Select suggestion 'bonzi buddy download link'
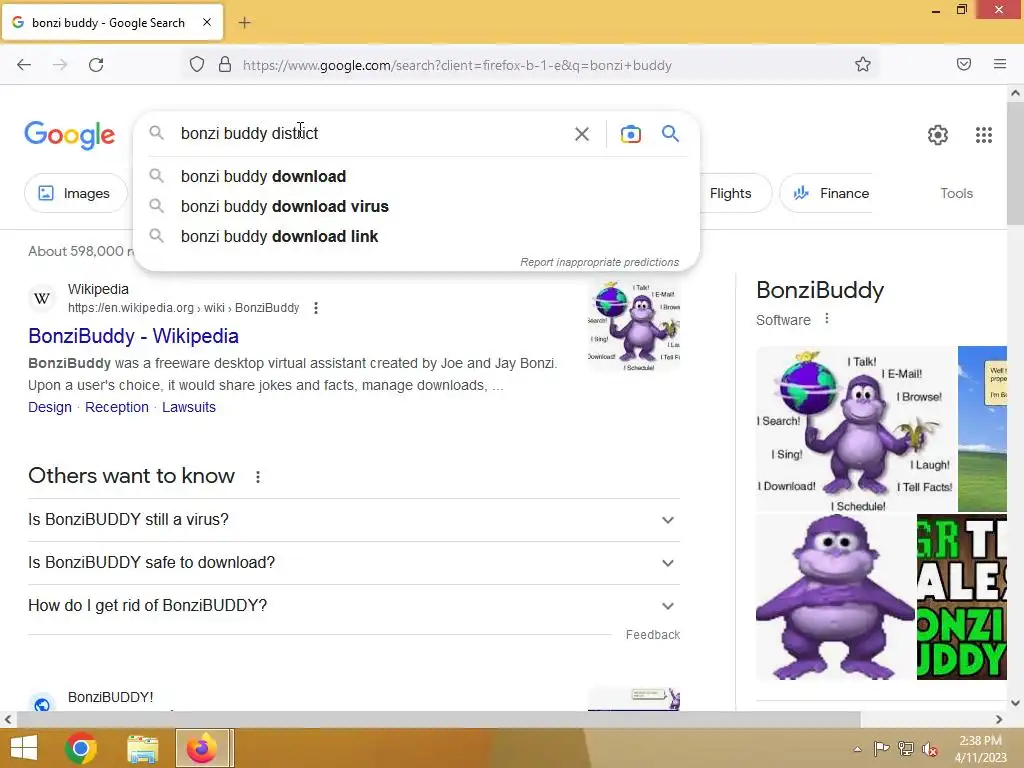This screenshot has width=1024, height=768. [x=417, y=236]
